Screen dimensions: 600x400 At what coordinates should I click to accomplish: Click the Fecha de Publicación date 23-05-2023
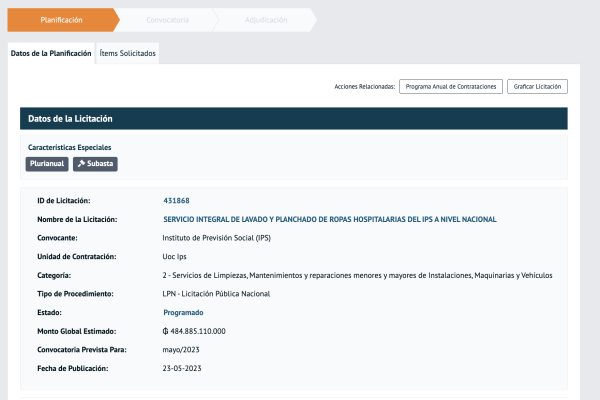pos(182,368)
